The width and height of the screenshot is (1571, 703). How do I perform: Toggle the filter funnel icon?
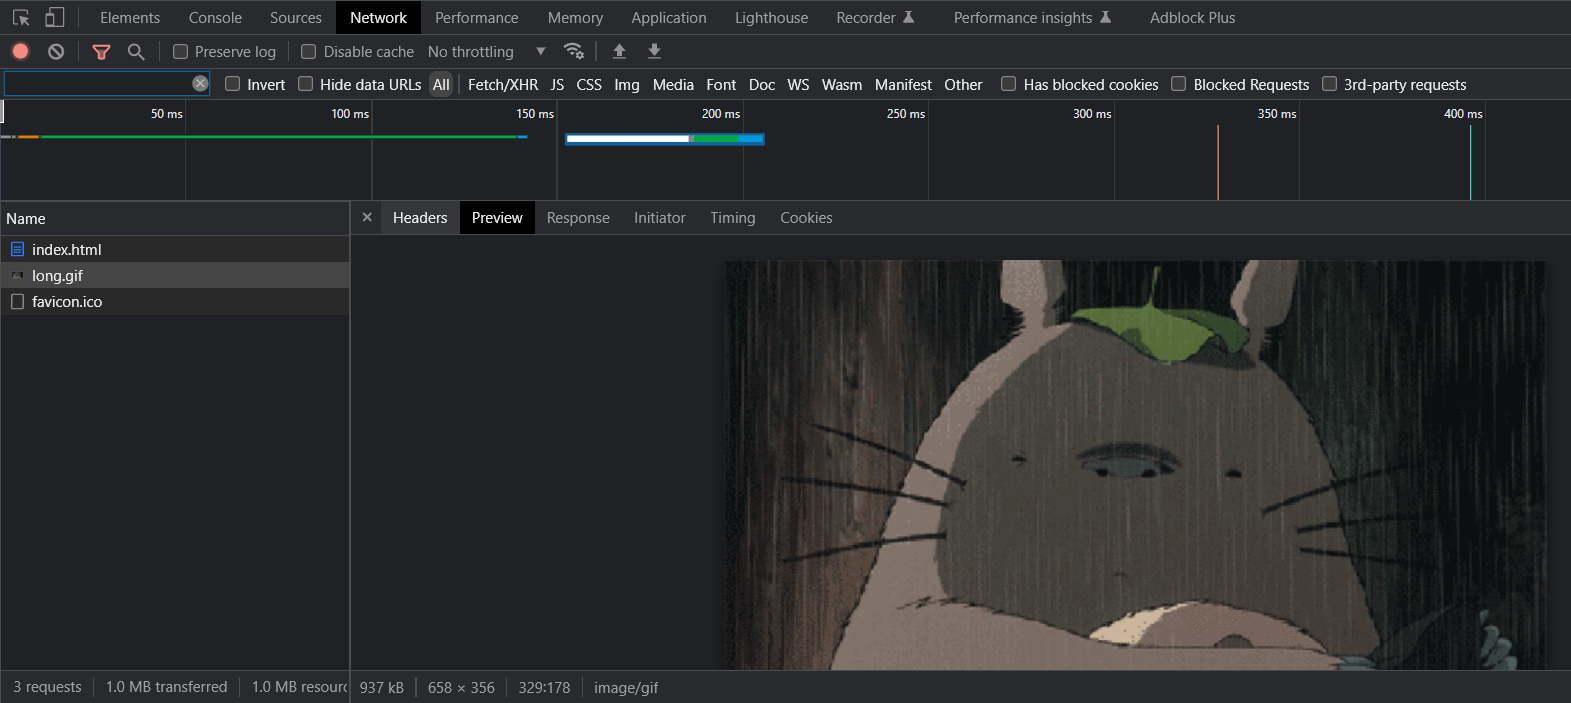[101, 51]
